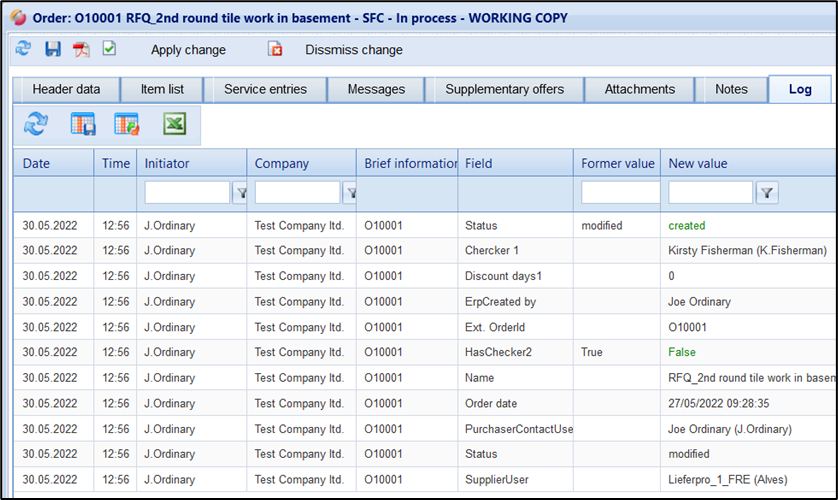The width and height of the screenshot is (838, 500).
Task: Click the green checkmark Apply change icon
Action: [109, 48]
